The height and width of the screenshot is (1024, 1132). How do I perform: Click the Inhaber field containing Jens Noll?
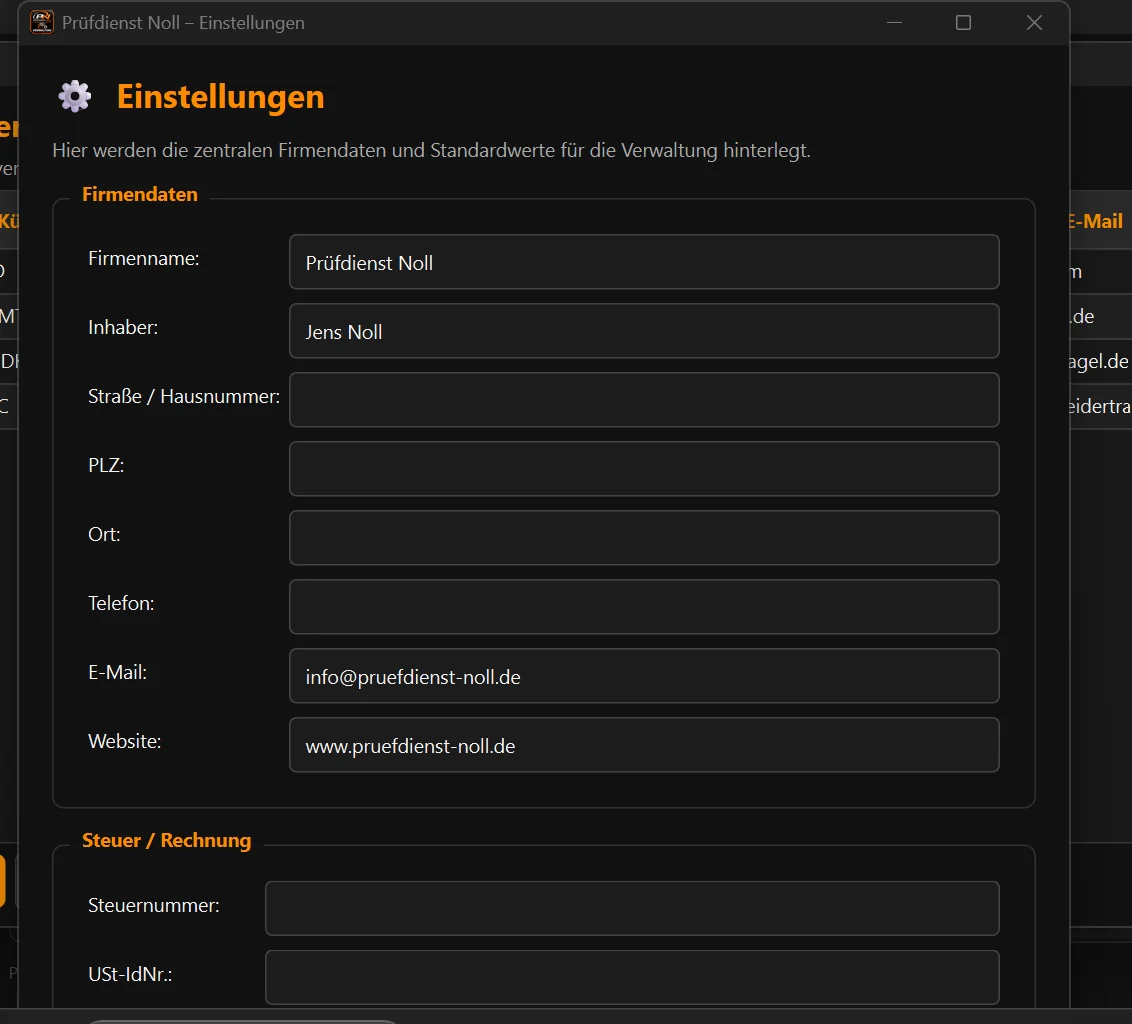pyautogui.click(x=644, y=331)
